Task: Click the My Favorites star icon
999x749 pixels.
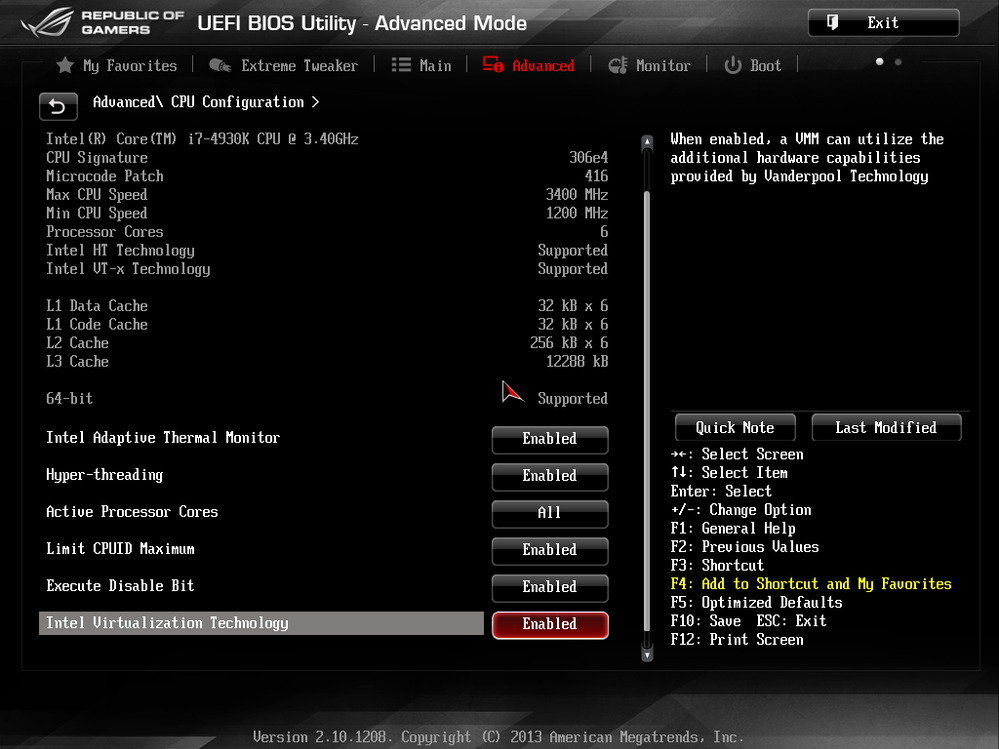Action: tap(65, 65)
